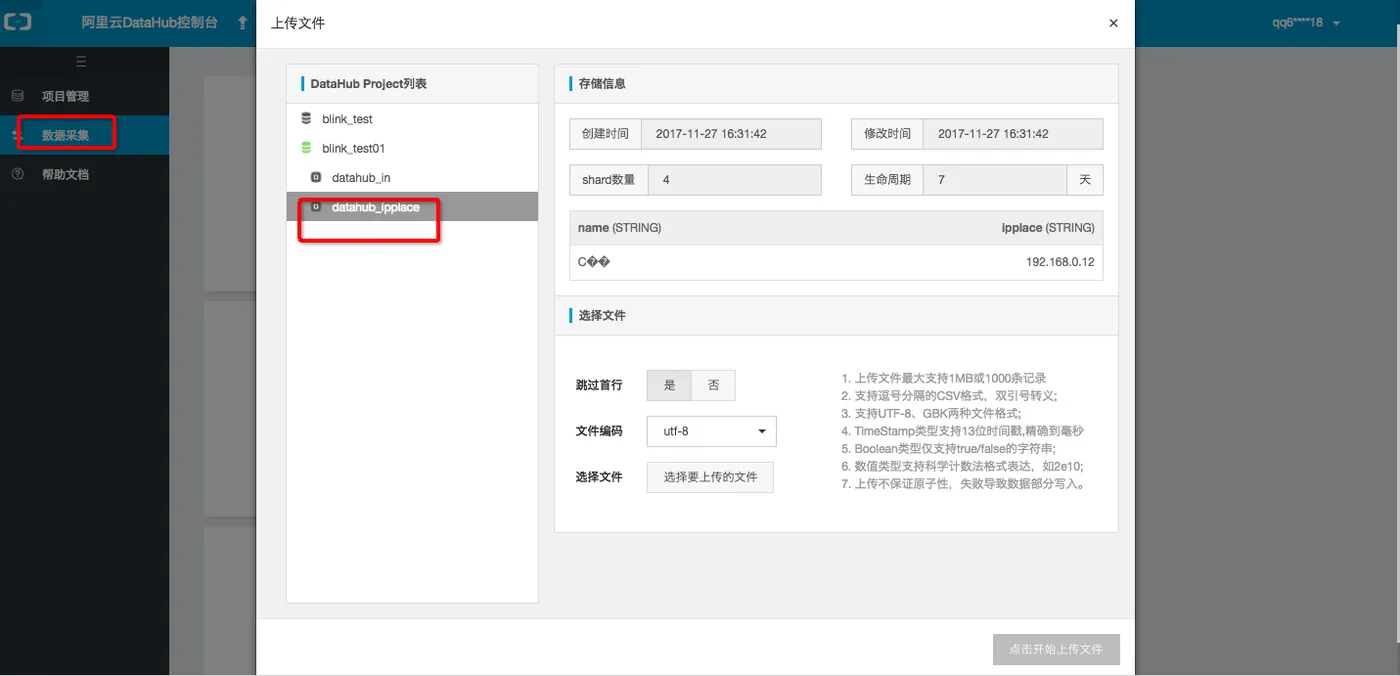The width and height of the screenshot is (1400, 676).
Task: Click the 选择文件 section heading
Action: [x=602, y=315]
